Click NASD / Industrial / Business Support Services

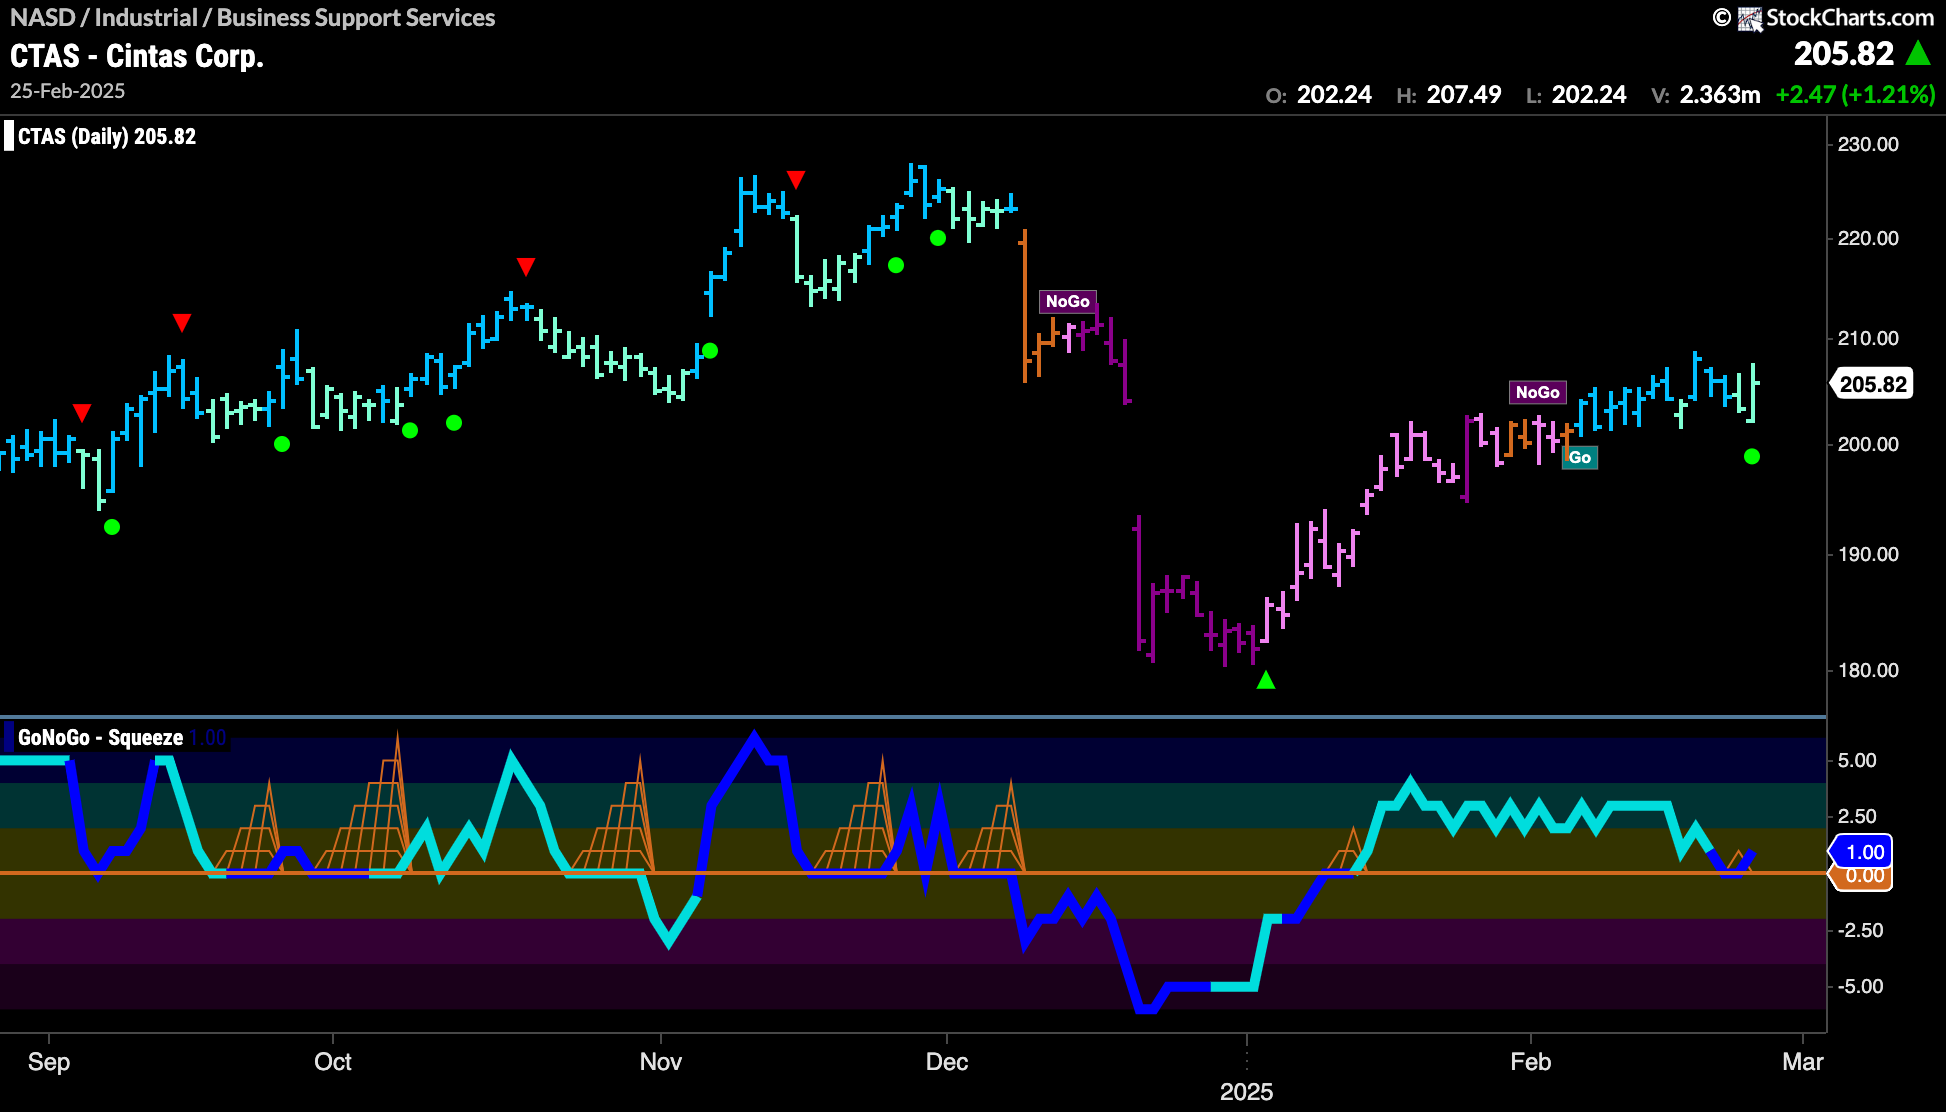pyautogui.click(x=253, y=18)
